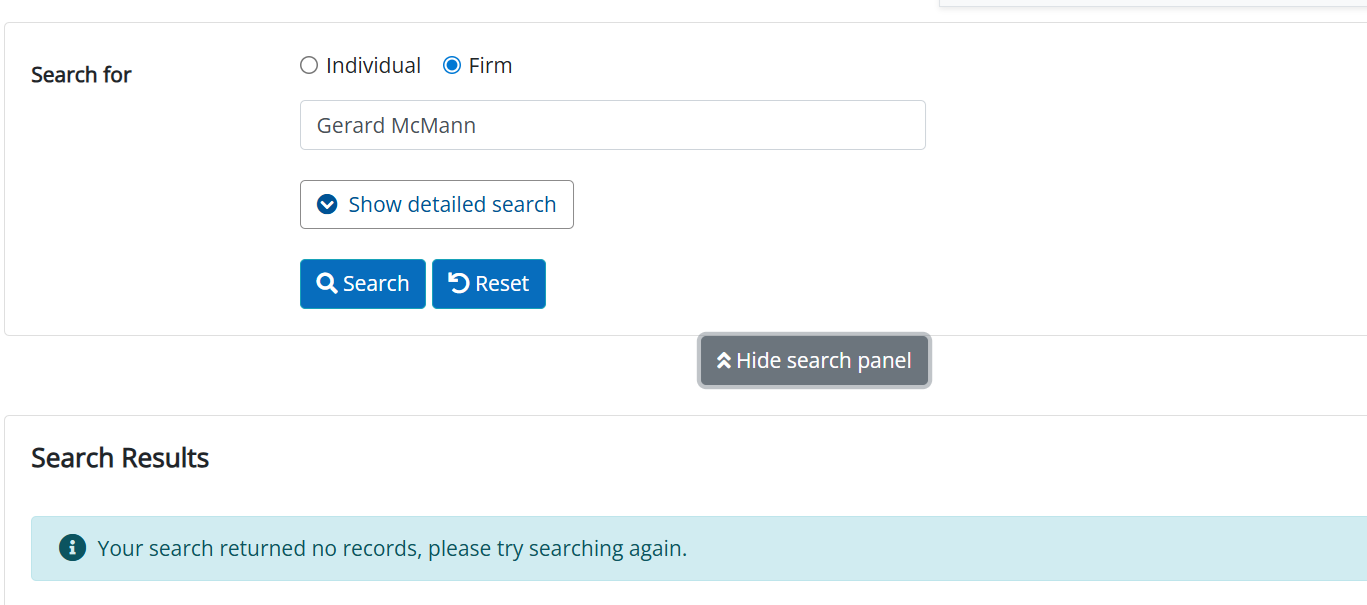This screenshot has width=1367, height=605.
Task: Click the info icon in the alert
Action: tap(72, 547)
